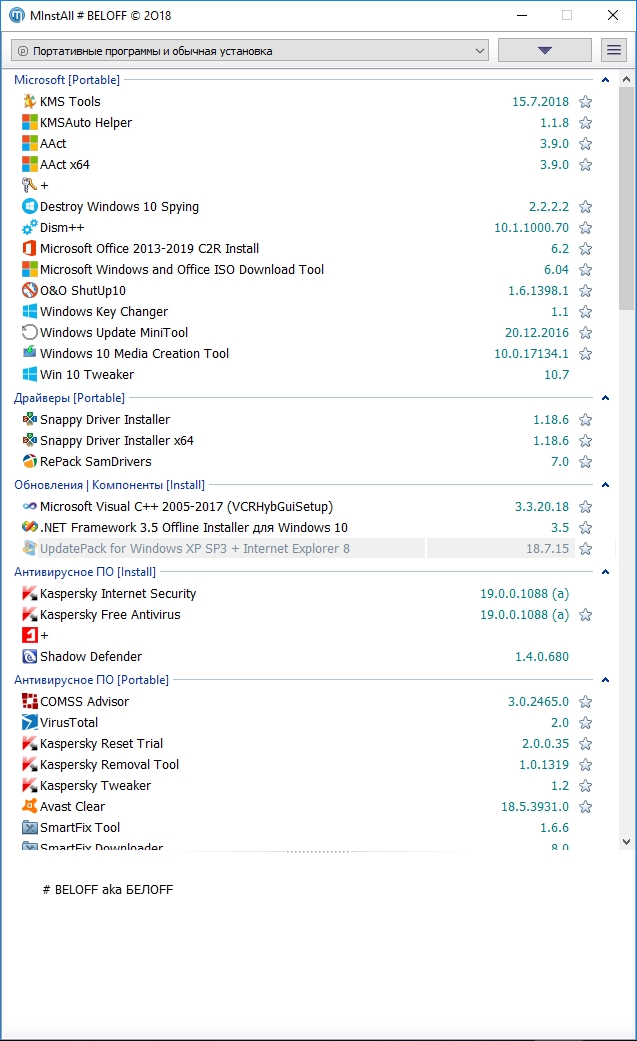Collapse the Microsoft [Portable] section
Screen dimensions: 637x1041
[605, 80]
